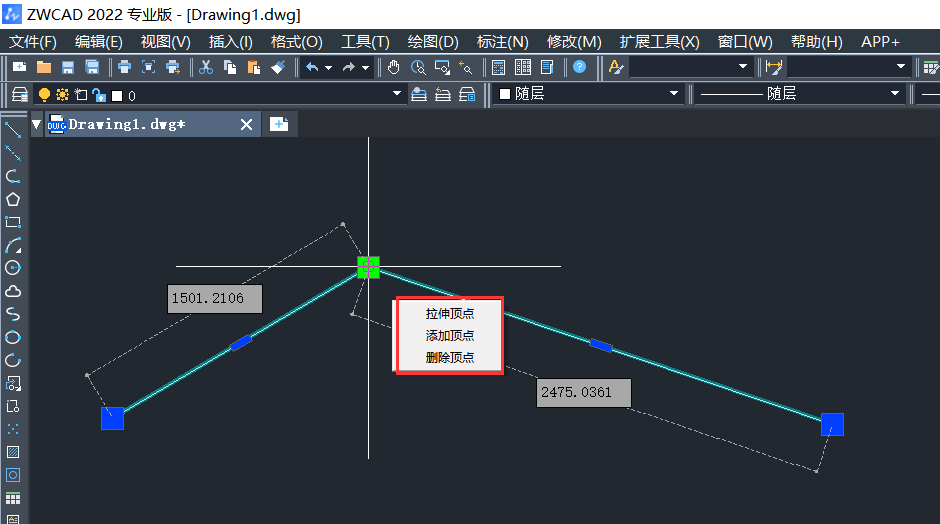Activate realtime zoom tool
Viewport: 940px width, 524px height.
pyautogui.click(x=418, y=67)
